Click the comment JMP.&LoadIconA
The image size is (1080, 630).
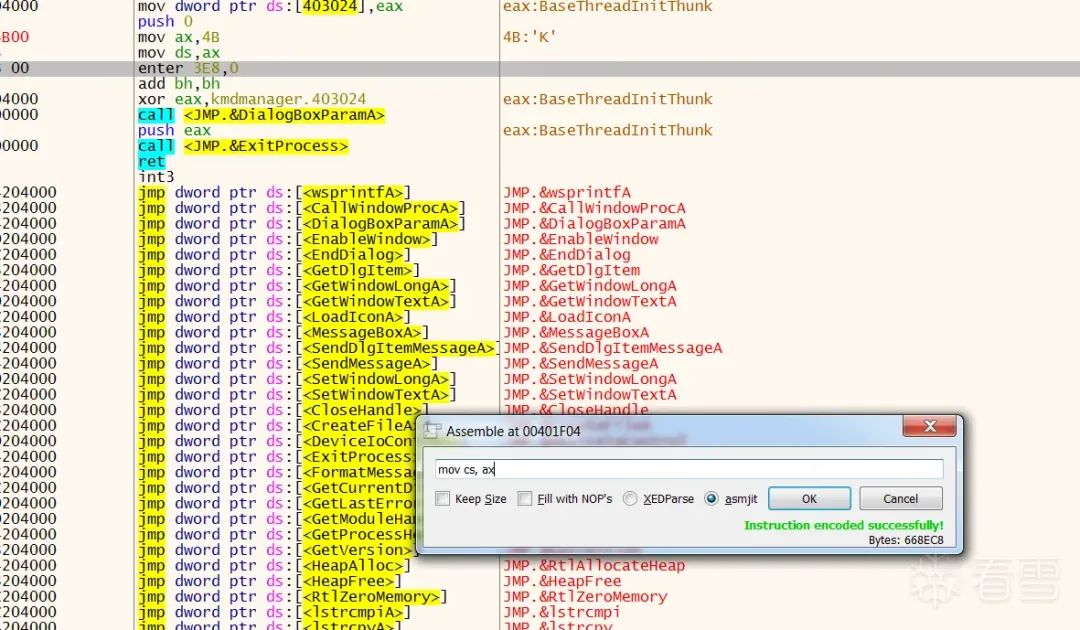point(567,317)
